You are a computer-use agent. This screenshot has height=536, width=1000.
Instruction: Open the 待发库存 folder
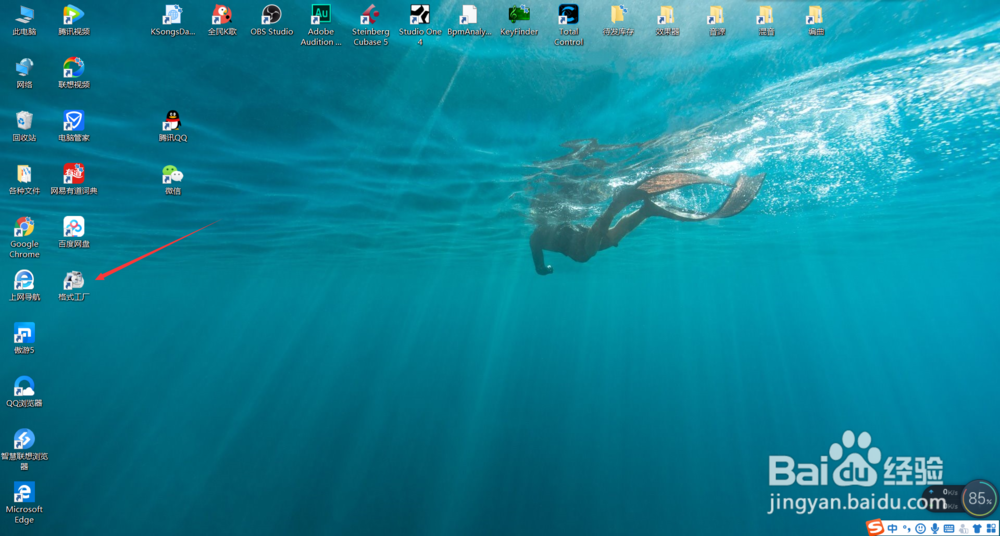618,20
